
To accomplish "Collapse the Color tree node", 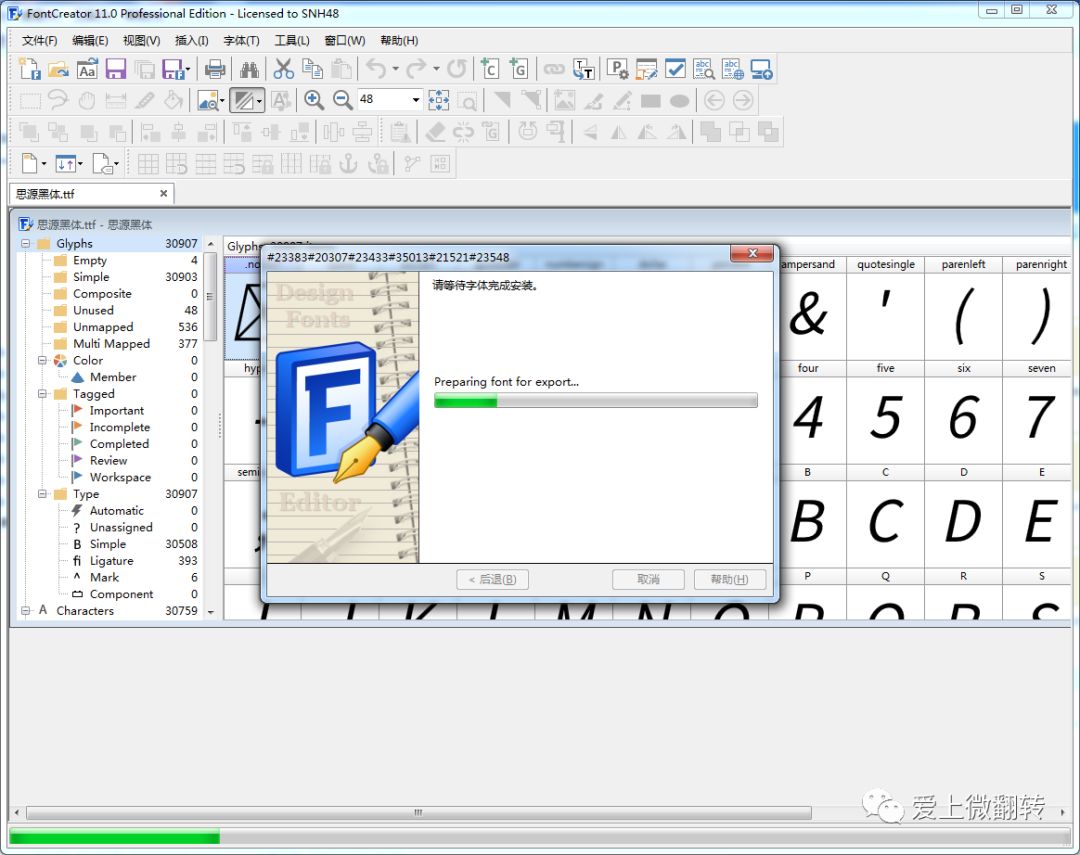I will coord(42,360).
